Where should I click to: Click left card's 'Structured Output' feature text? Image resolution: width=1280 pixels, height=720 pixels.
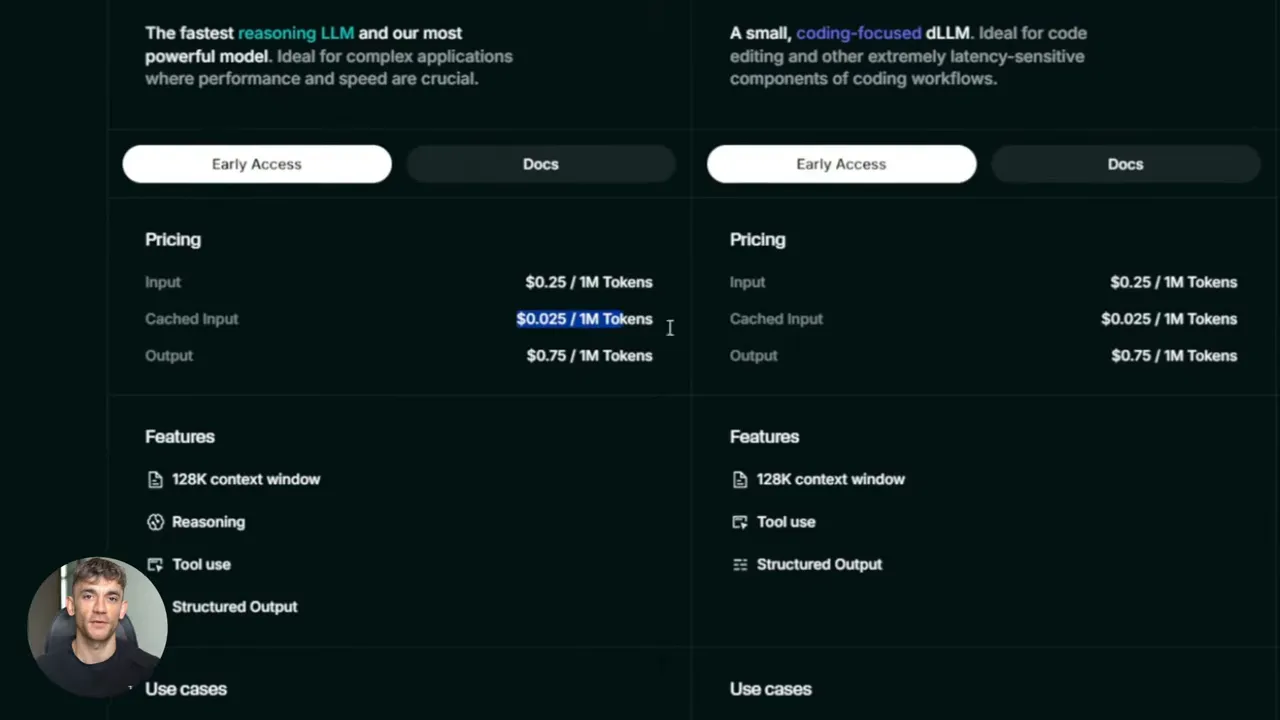pyautogui.click(x=235, y=607)
